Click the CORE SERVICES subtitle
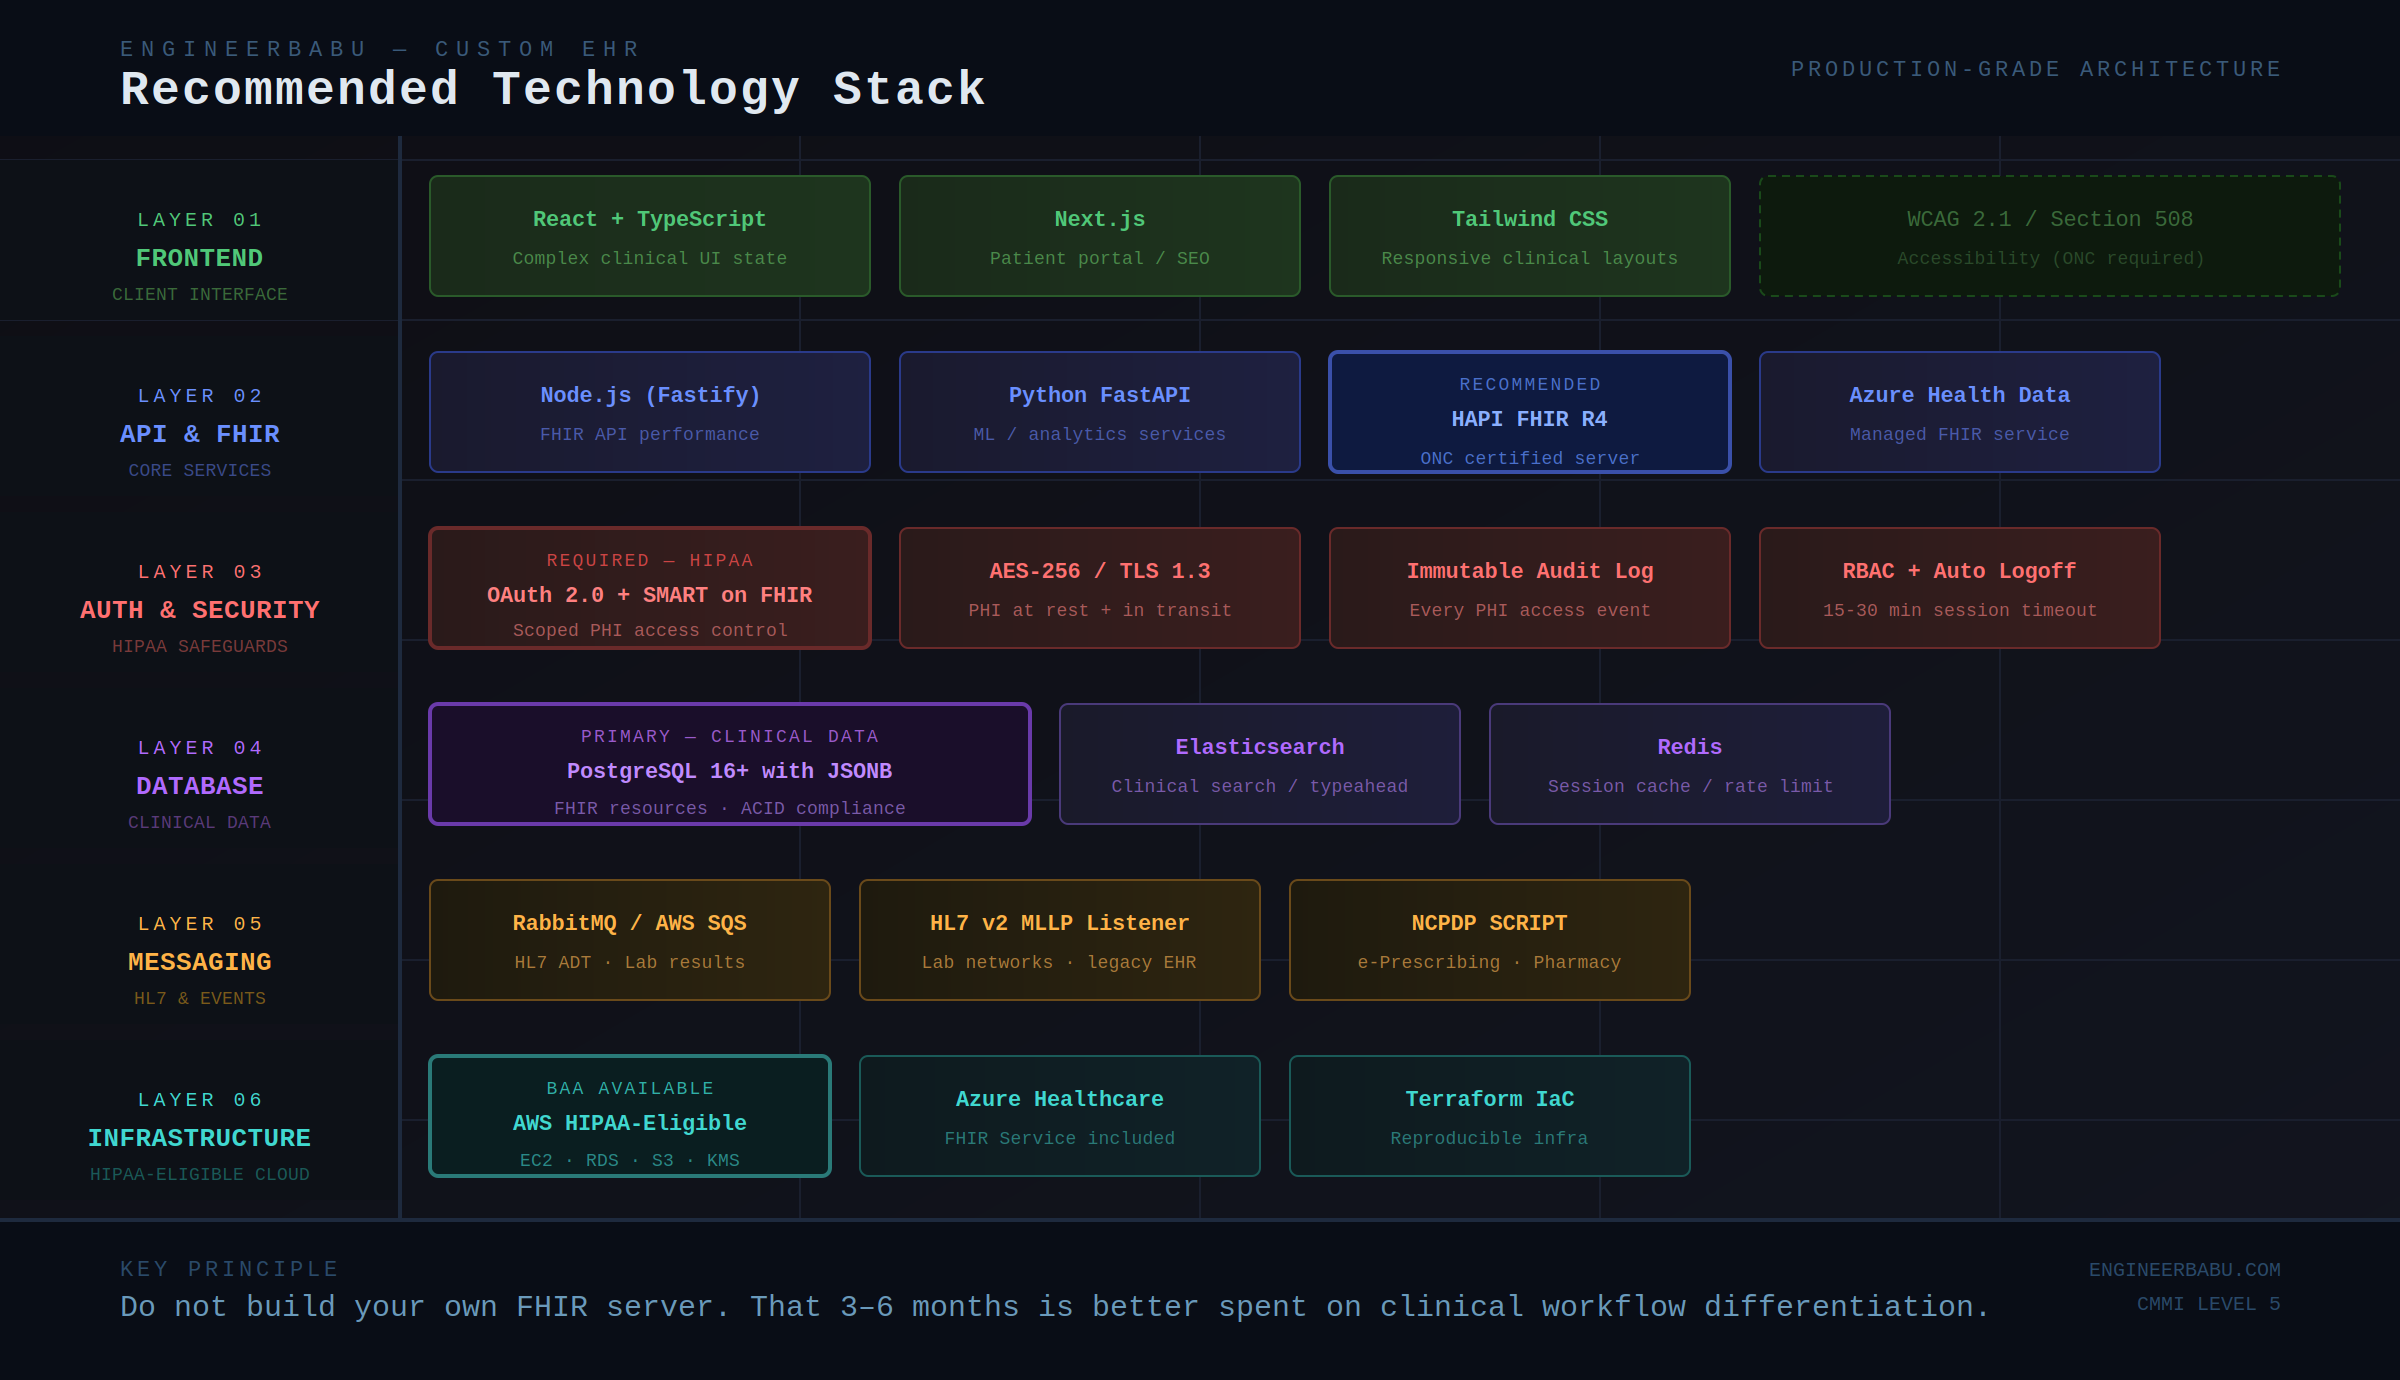This screenshot has height=1380, width=2400. coord(200,470)
